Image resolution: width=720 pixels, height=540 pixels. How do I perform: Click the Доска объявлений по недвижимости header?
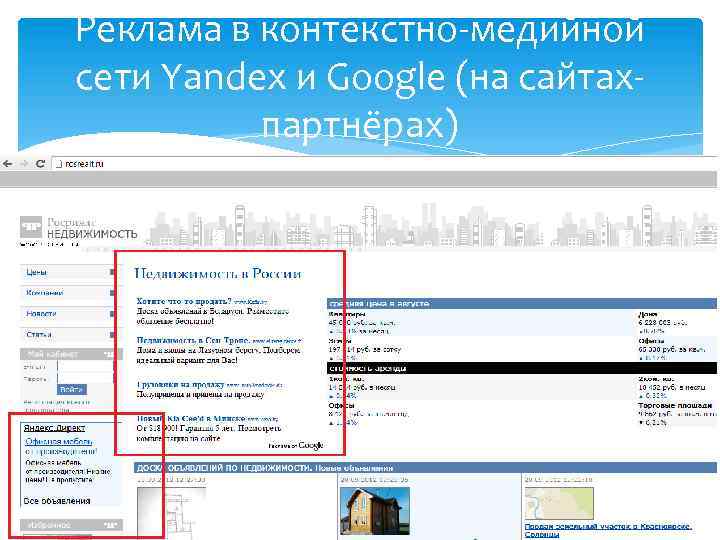(x=425, y=468)
